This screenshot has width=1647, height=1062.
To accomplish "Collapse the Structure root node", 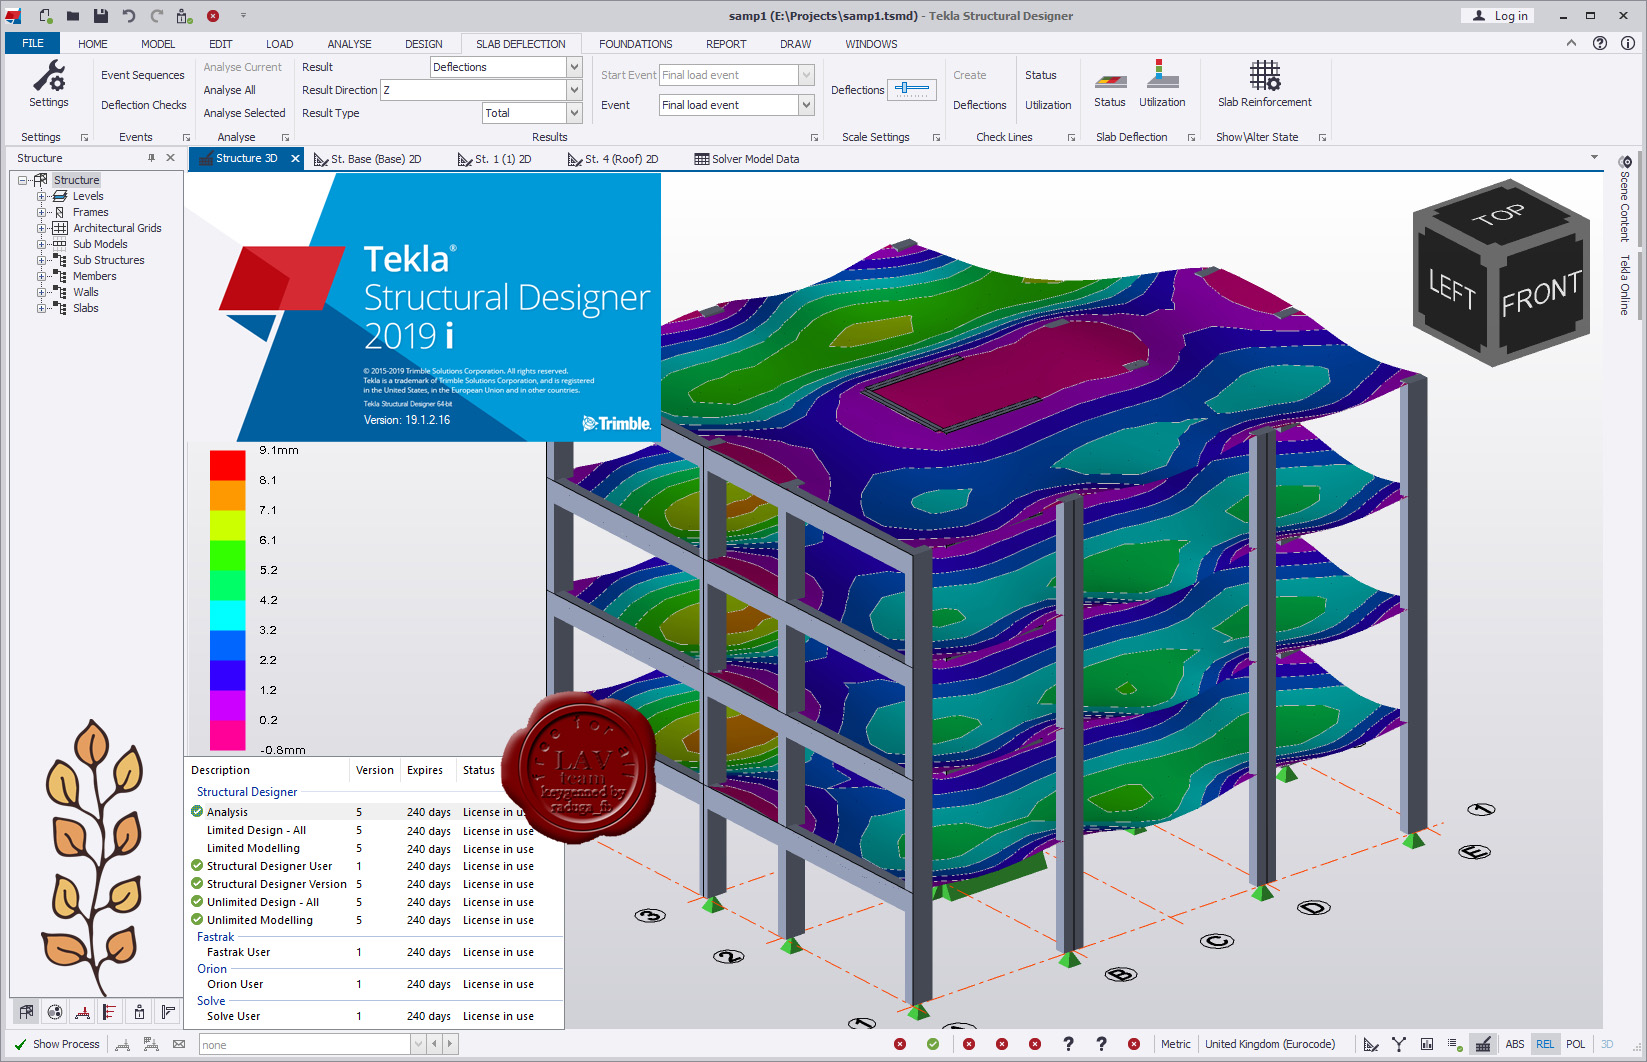I will point(22,180).
